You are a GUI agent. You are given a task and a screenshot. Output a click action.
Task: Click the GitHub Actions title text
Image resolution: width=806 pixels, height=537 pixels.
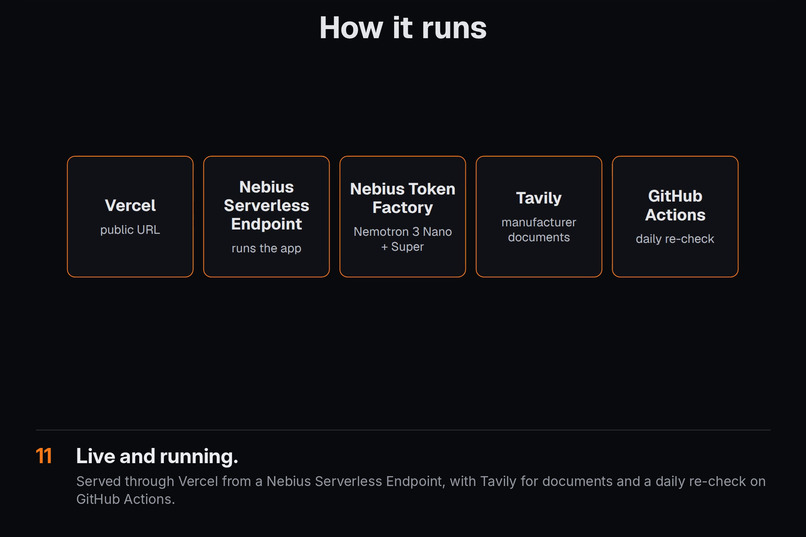(675, 205)
